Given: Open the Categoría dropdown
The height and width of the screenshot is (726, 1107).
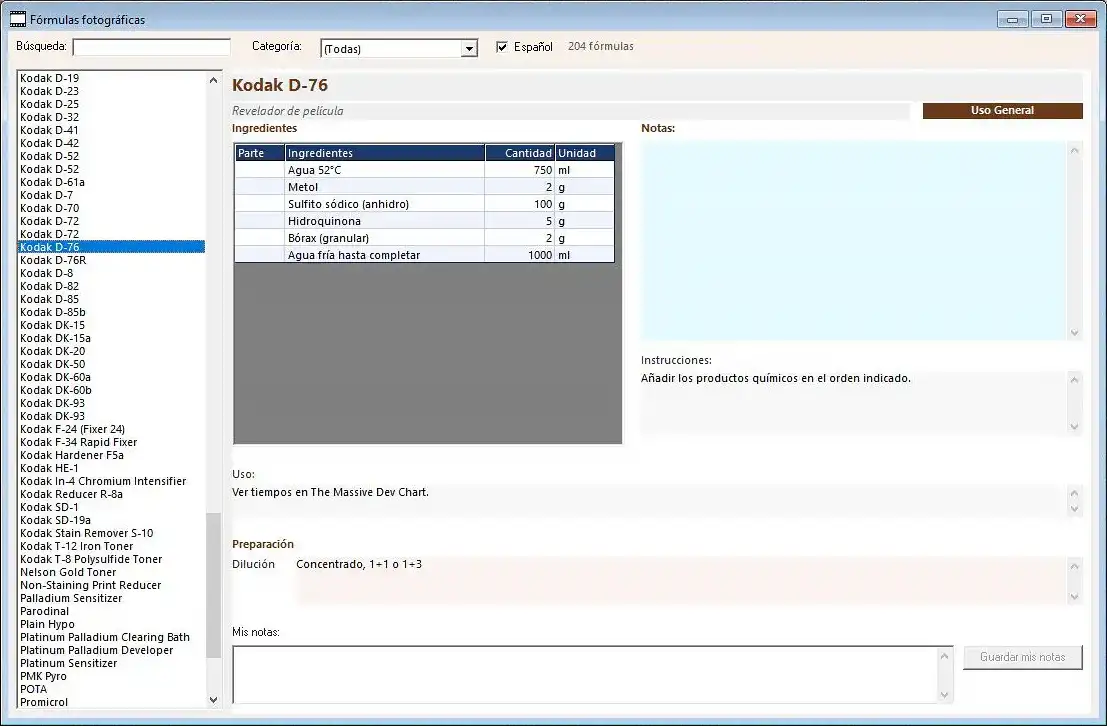Looking at the screenshot, I should [469, 49].
